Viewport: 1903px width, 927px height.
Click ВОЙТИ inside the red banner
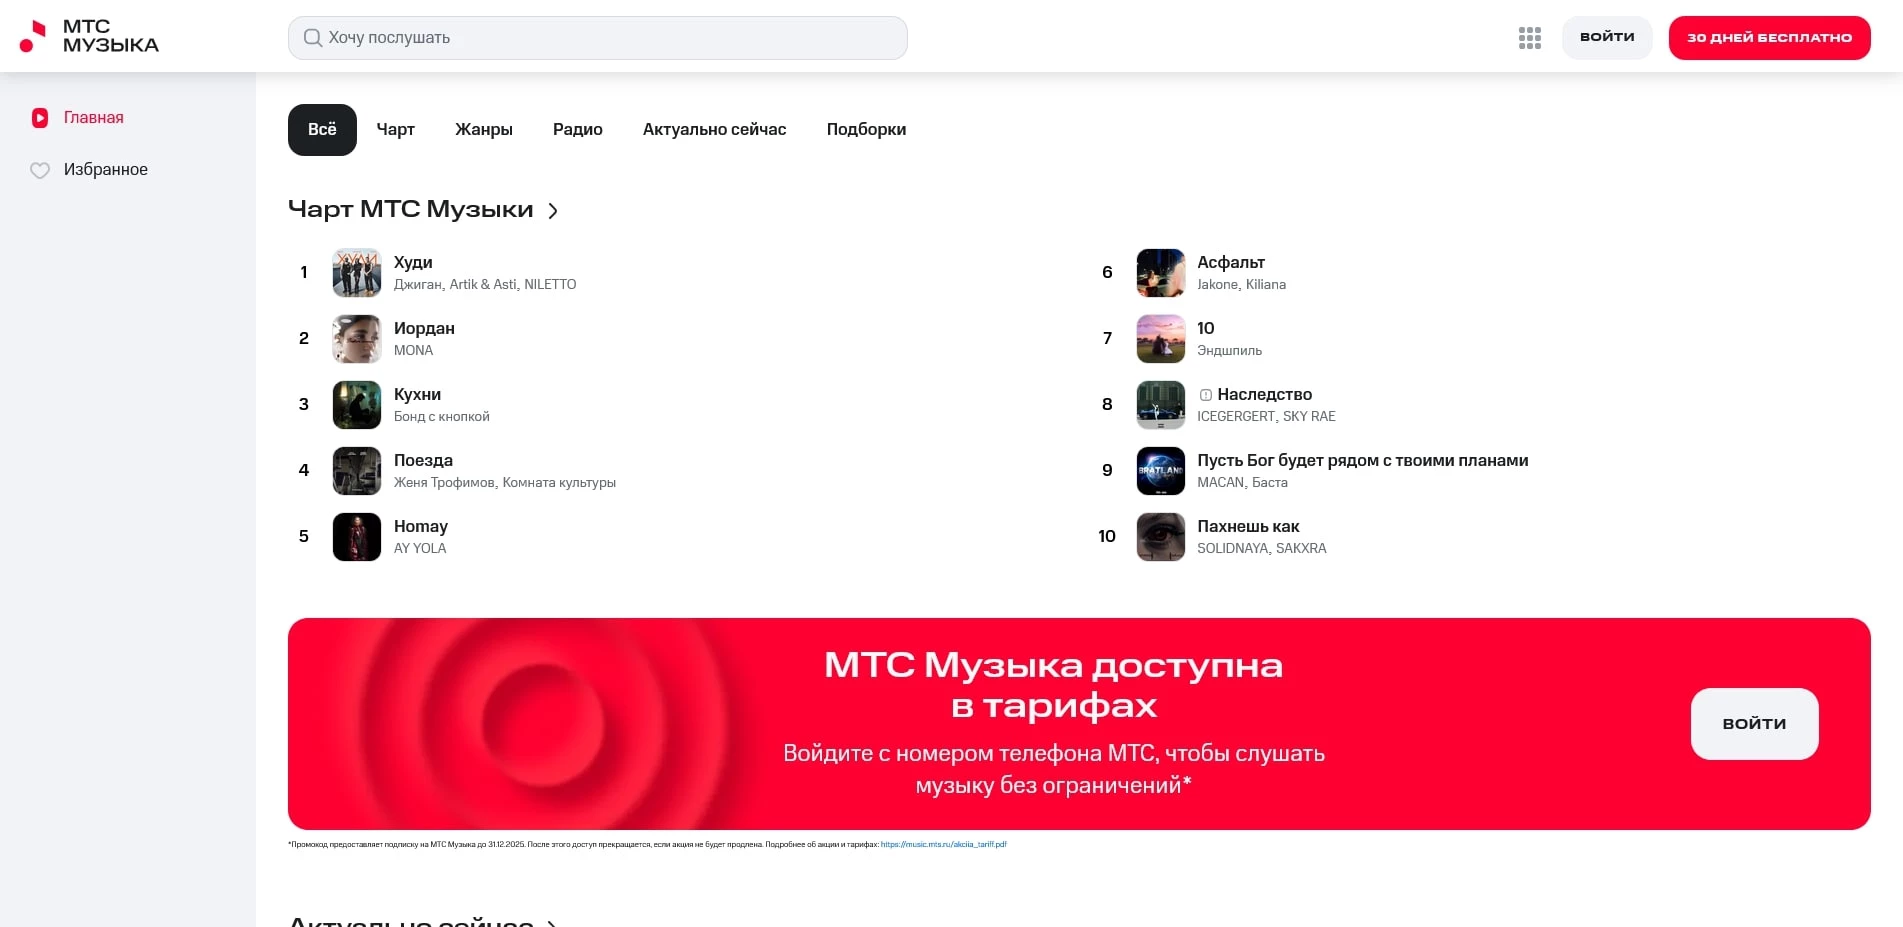coord(1753,723)
